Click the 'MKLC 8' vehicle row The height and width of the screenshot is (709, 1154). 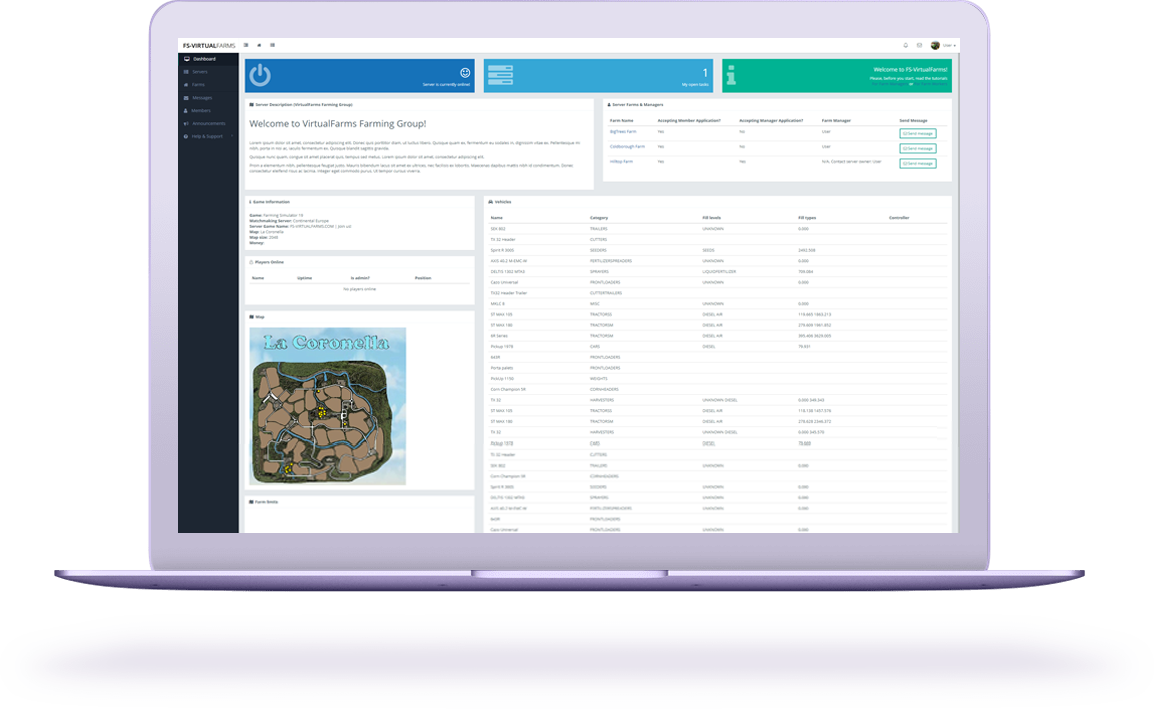[x=718, y=303]
